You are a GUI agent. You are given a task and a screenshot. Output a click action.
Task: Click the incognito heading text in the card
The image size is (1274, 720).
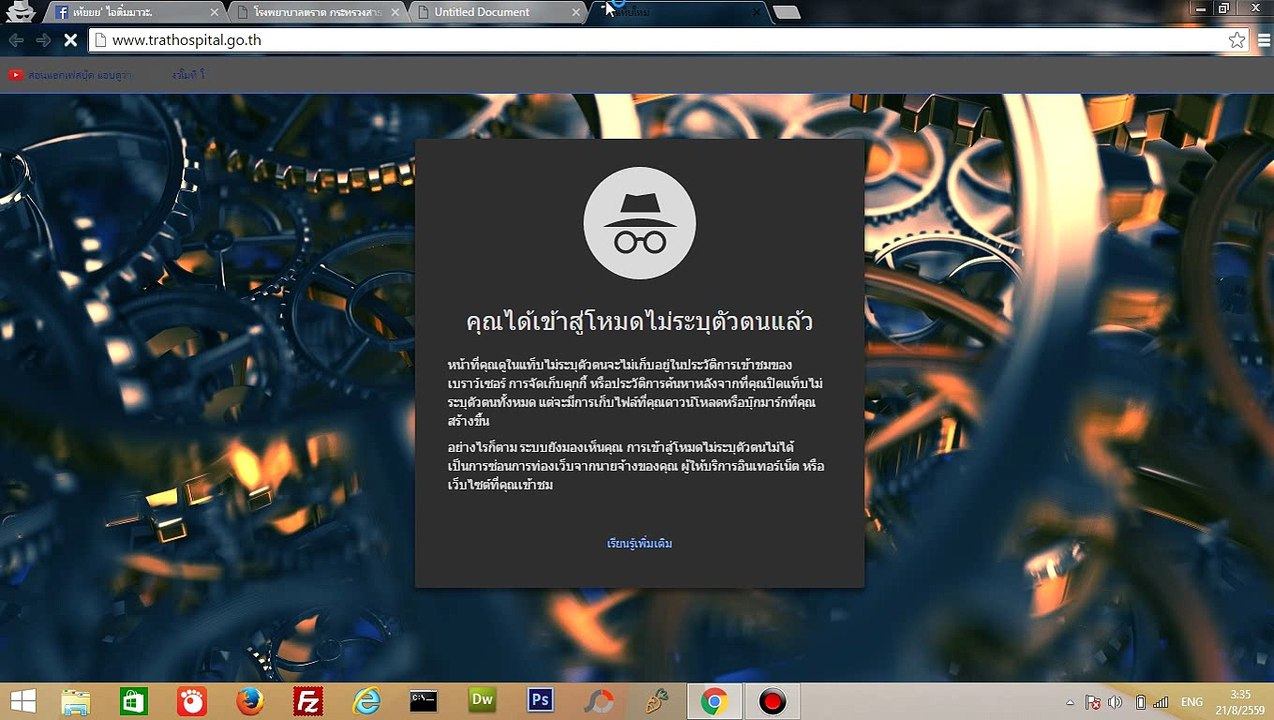click(639, 322)
